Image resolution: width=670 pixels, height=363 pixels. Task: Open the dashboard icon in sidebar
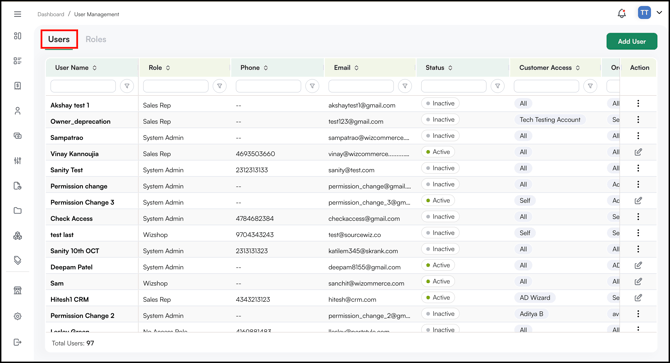tap(18, 36)
